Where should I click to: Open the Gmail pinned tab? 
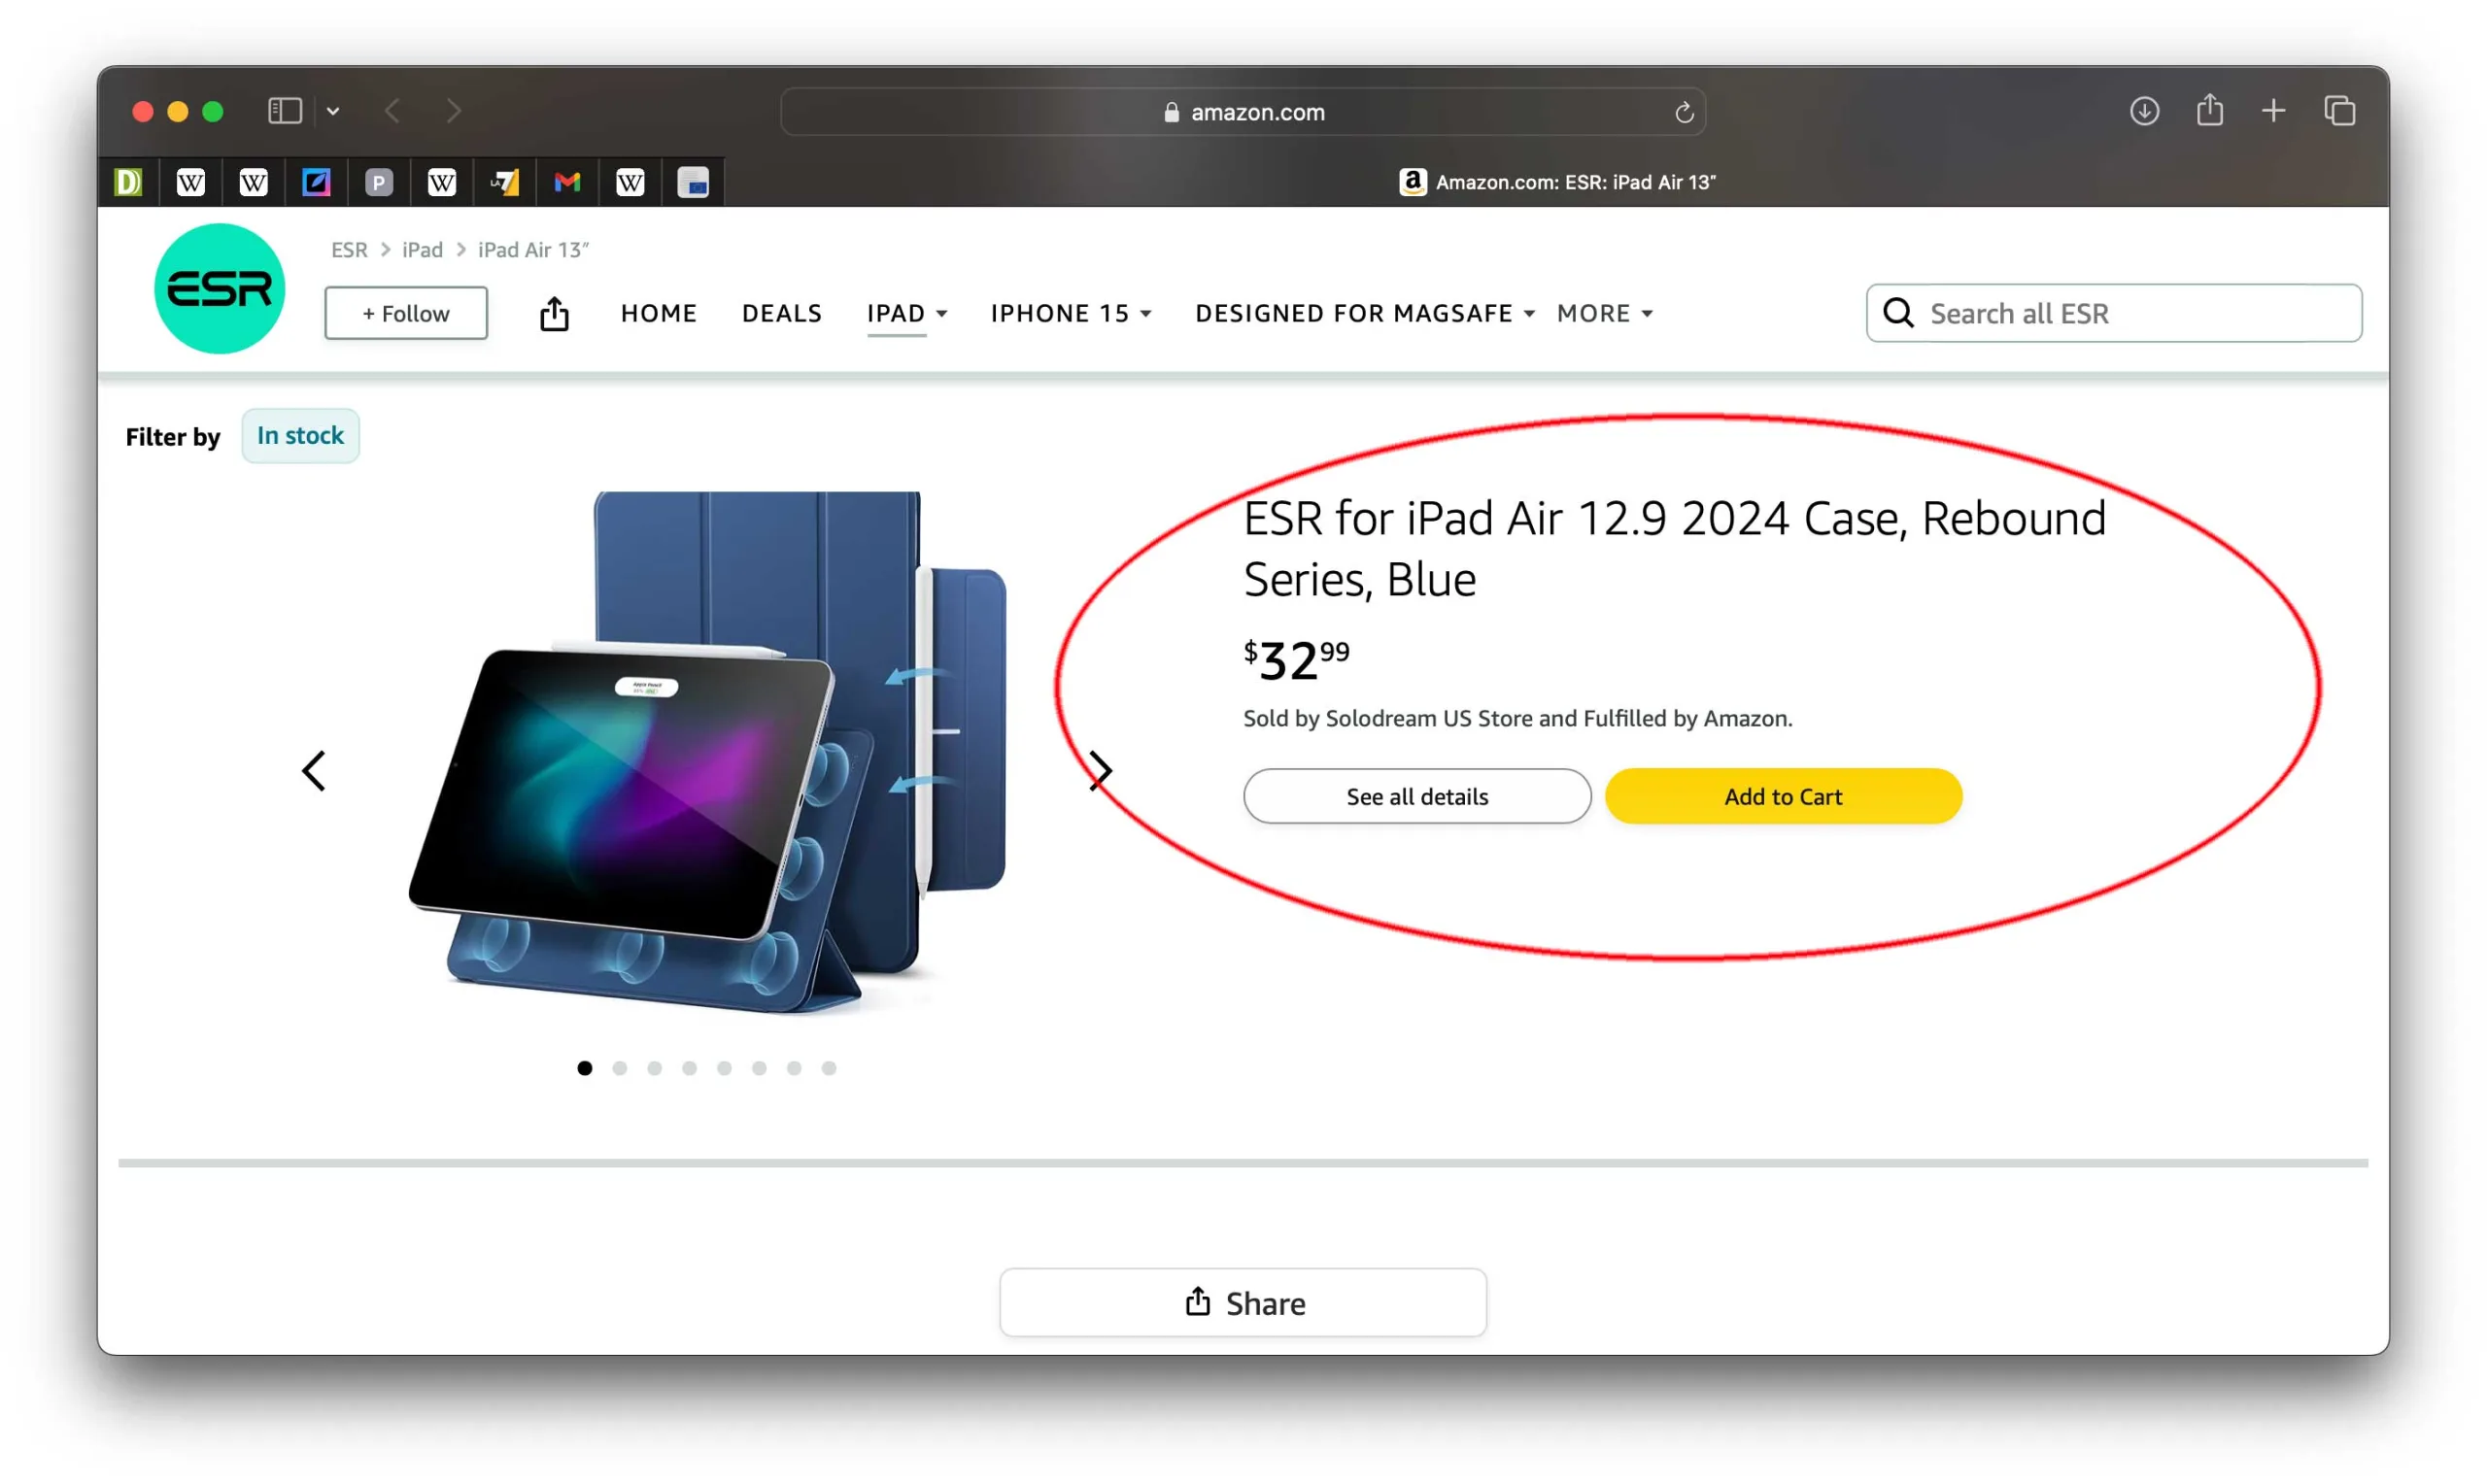tap(567, 182)
